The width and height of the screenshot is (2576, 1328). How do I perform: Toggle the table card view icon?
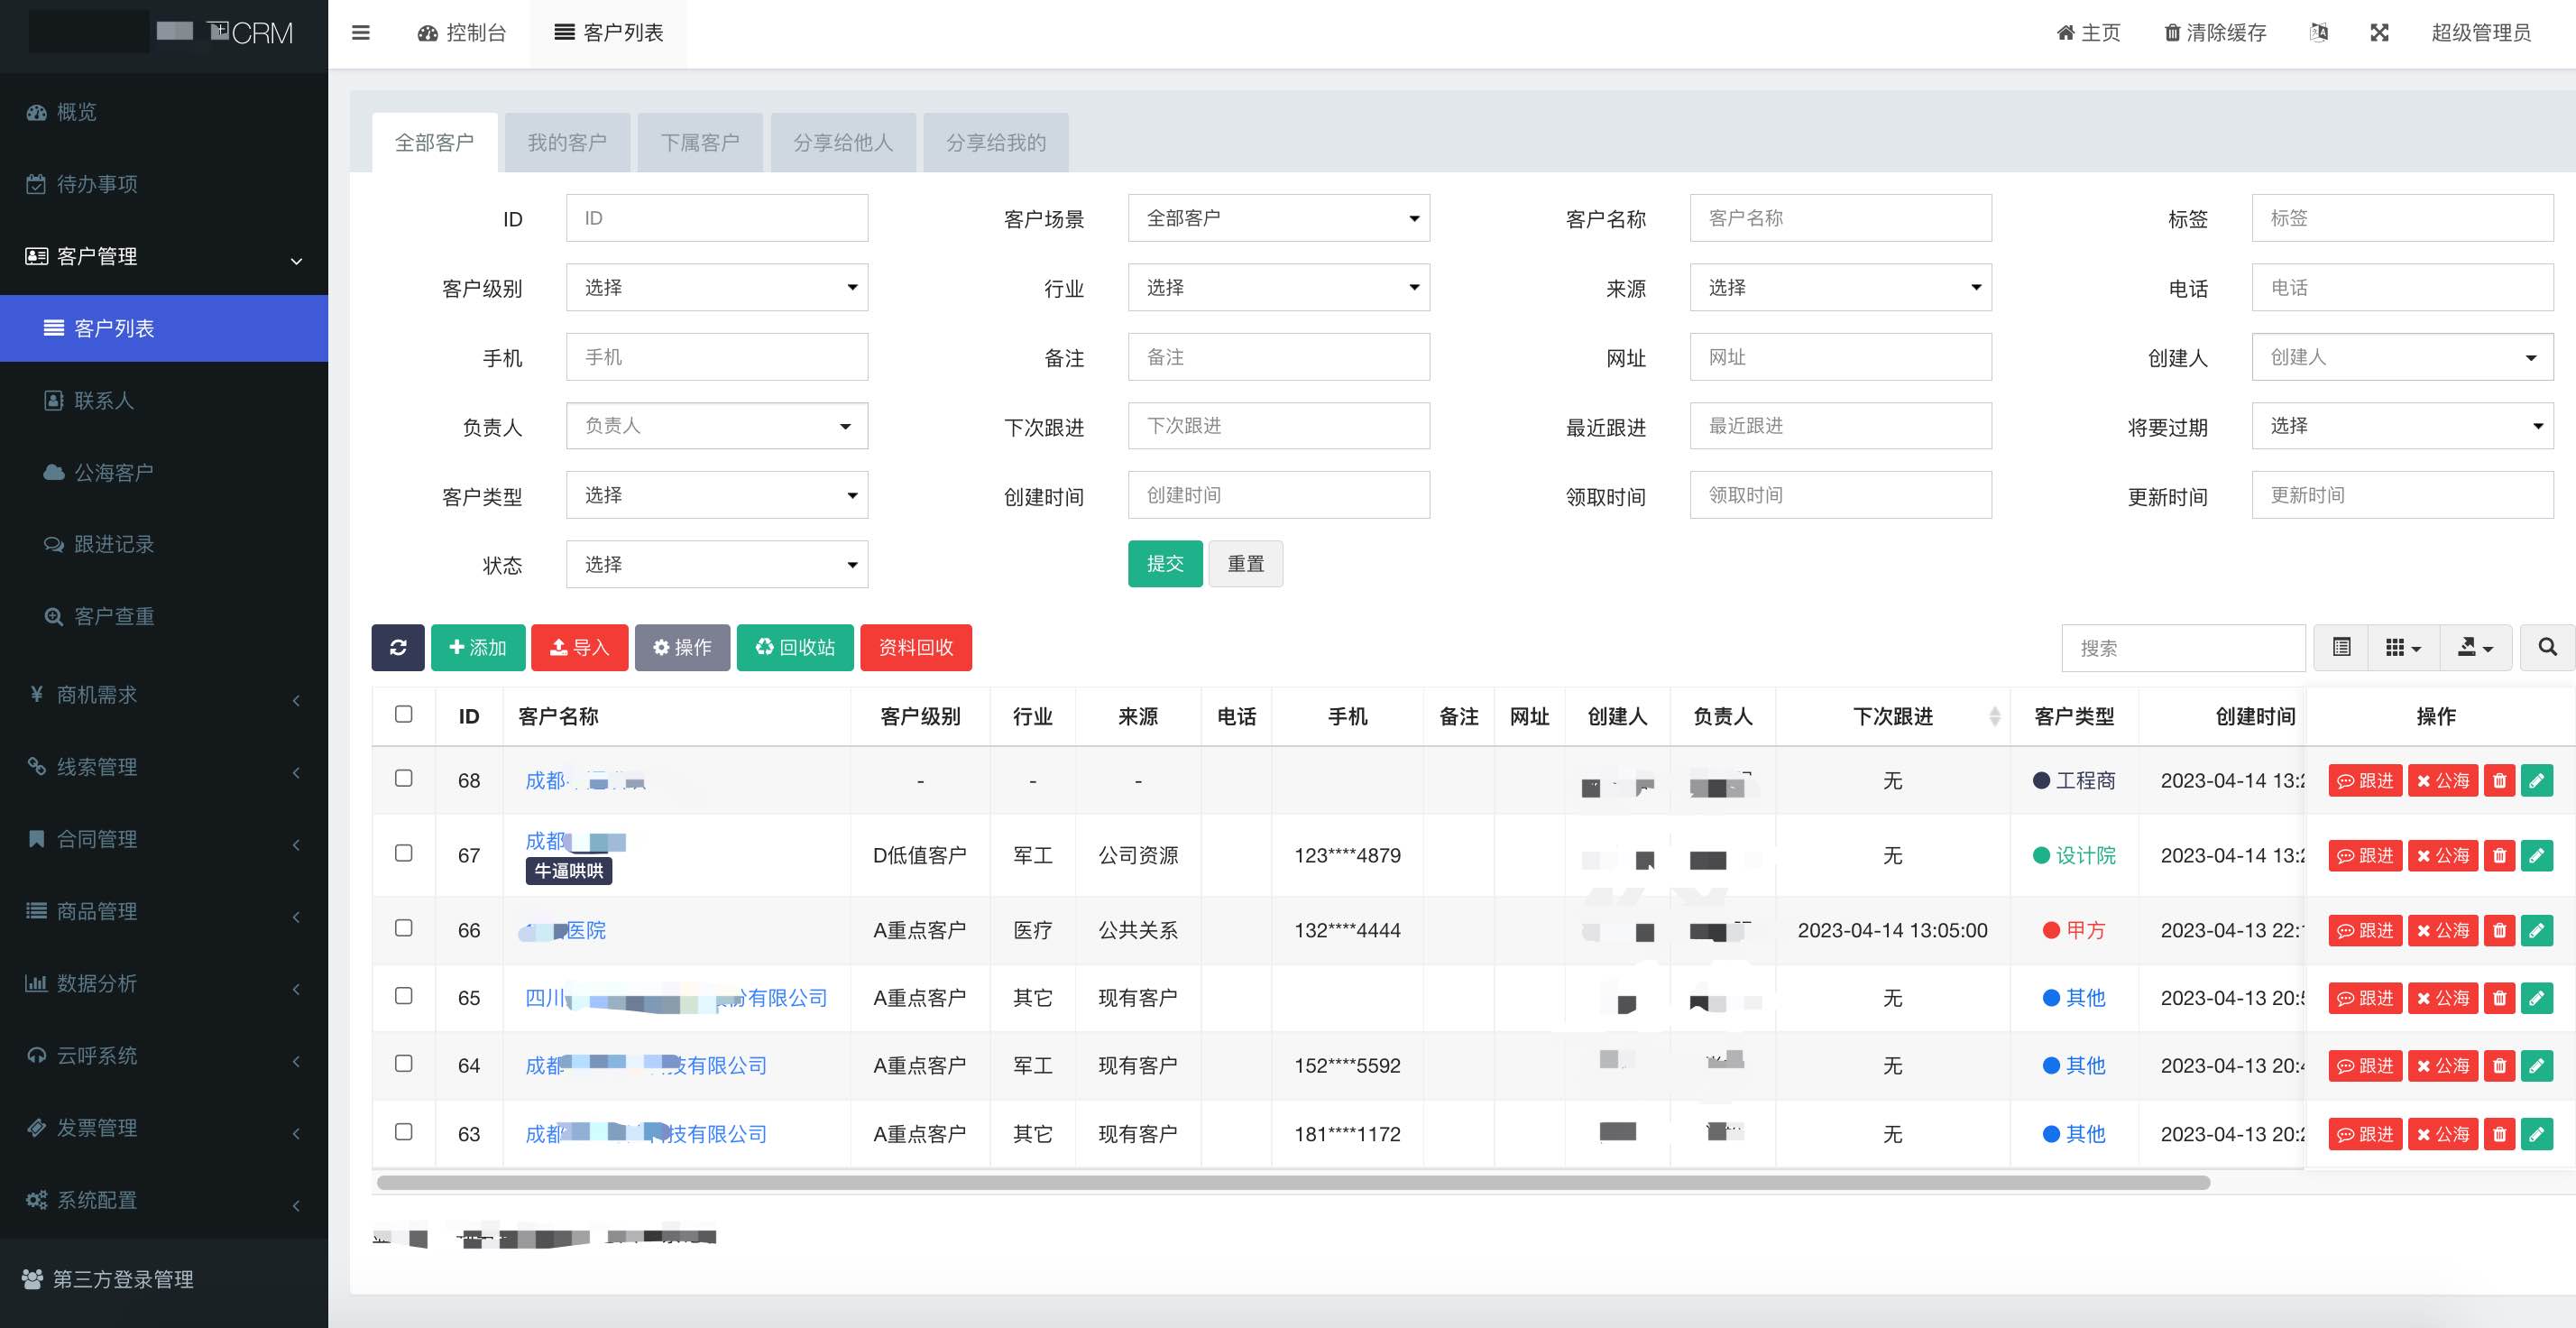click(x=2342, y=647)
